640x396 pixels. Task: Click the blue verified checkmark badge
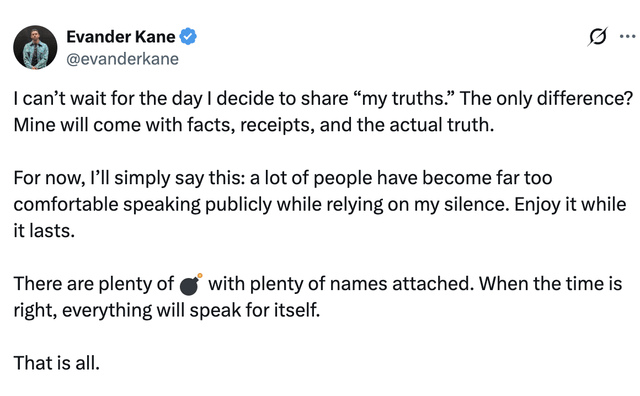(188, 37)
